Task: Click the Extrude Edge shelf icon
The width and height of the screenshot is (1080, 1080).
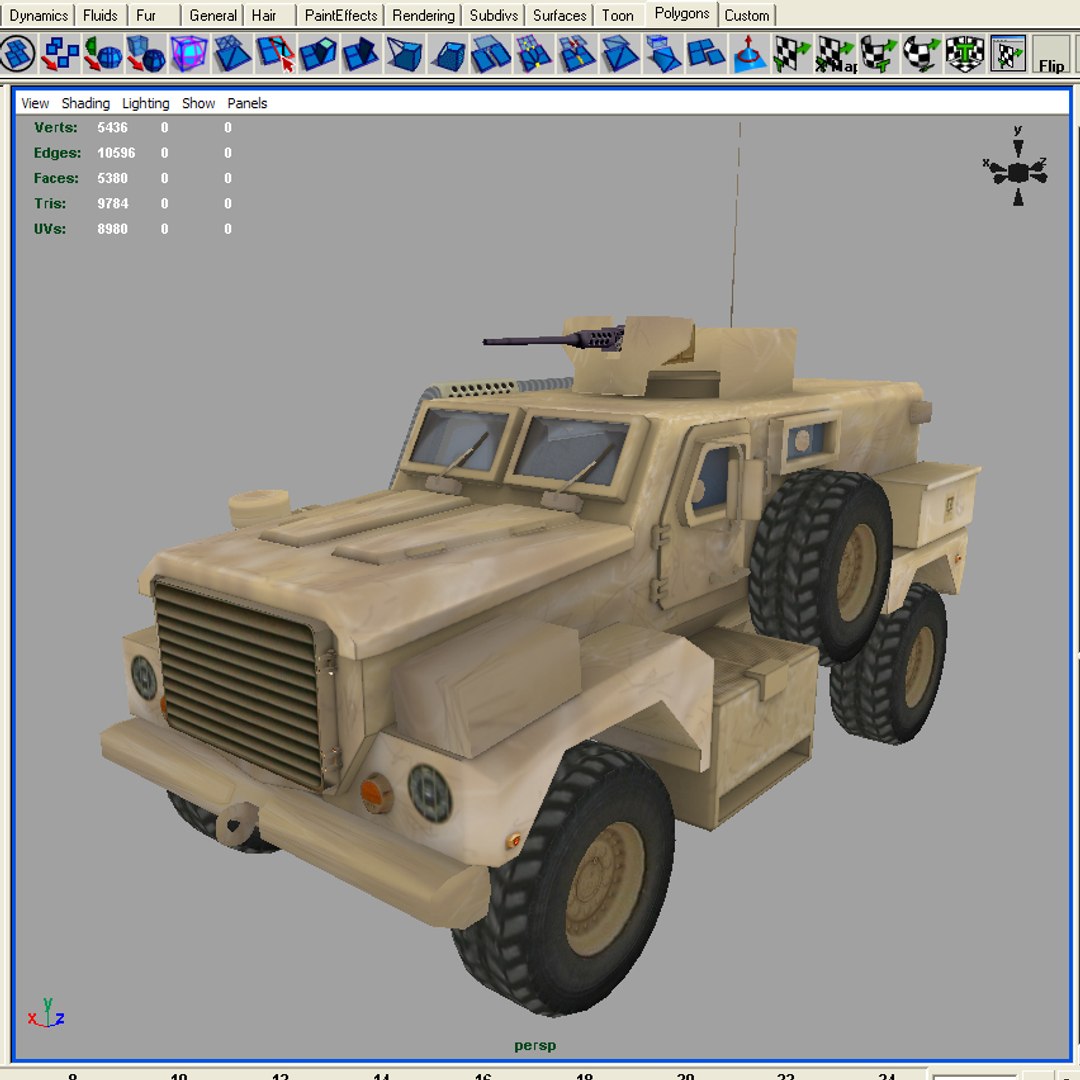Action: 361,54
